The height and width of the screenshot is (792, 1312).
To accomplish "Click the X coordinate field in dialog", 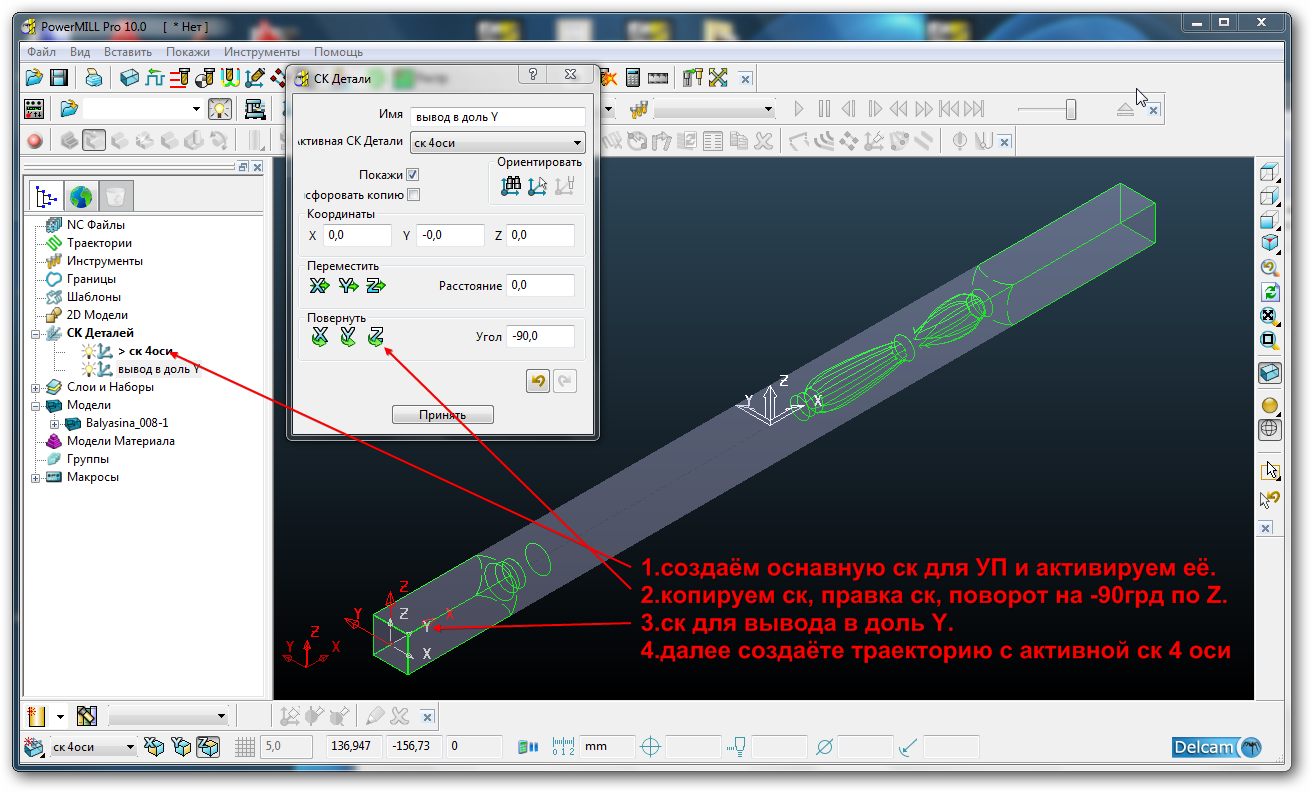I will coord(357,236).
